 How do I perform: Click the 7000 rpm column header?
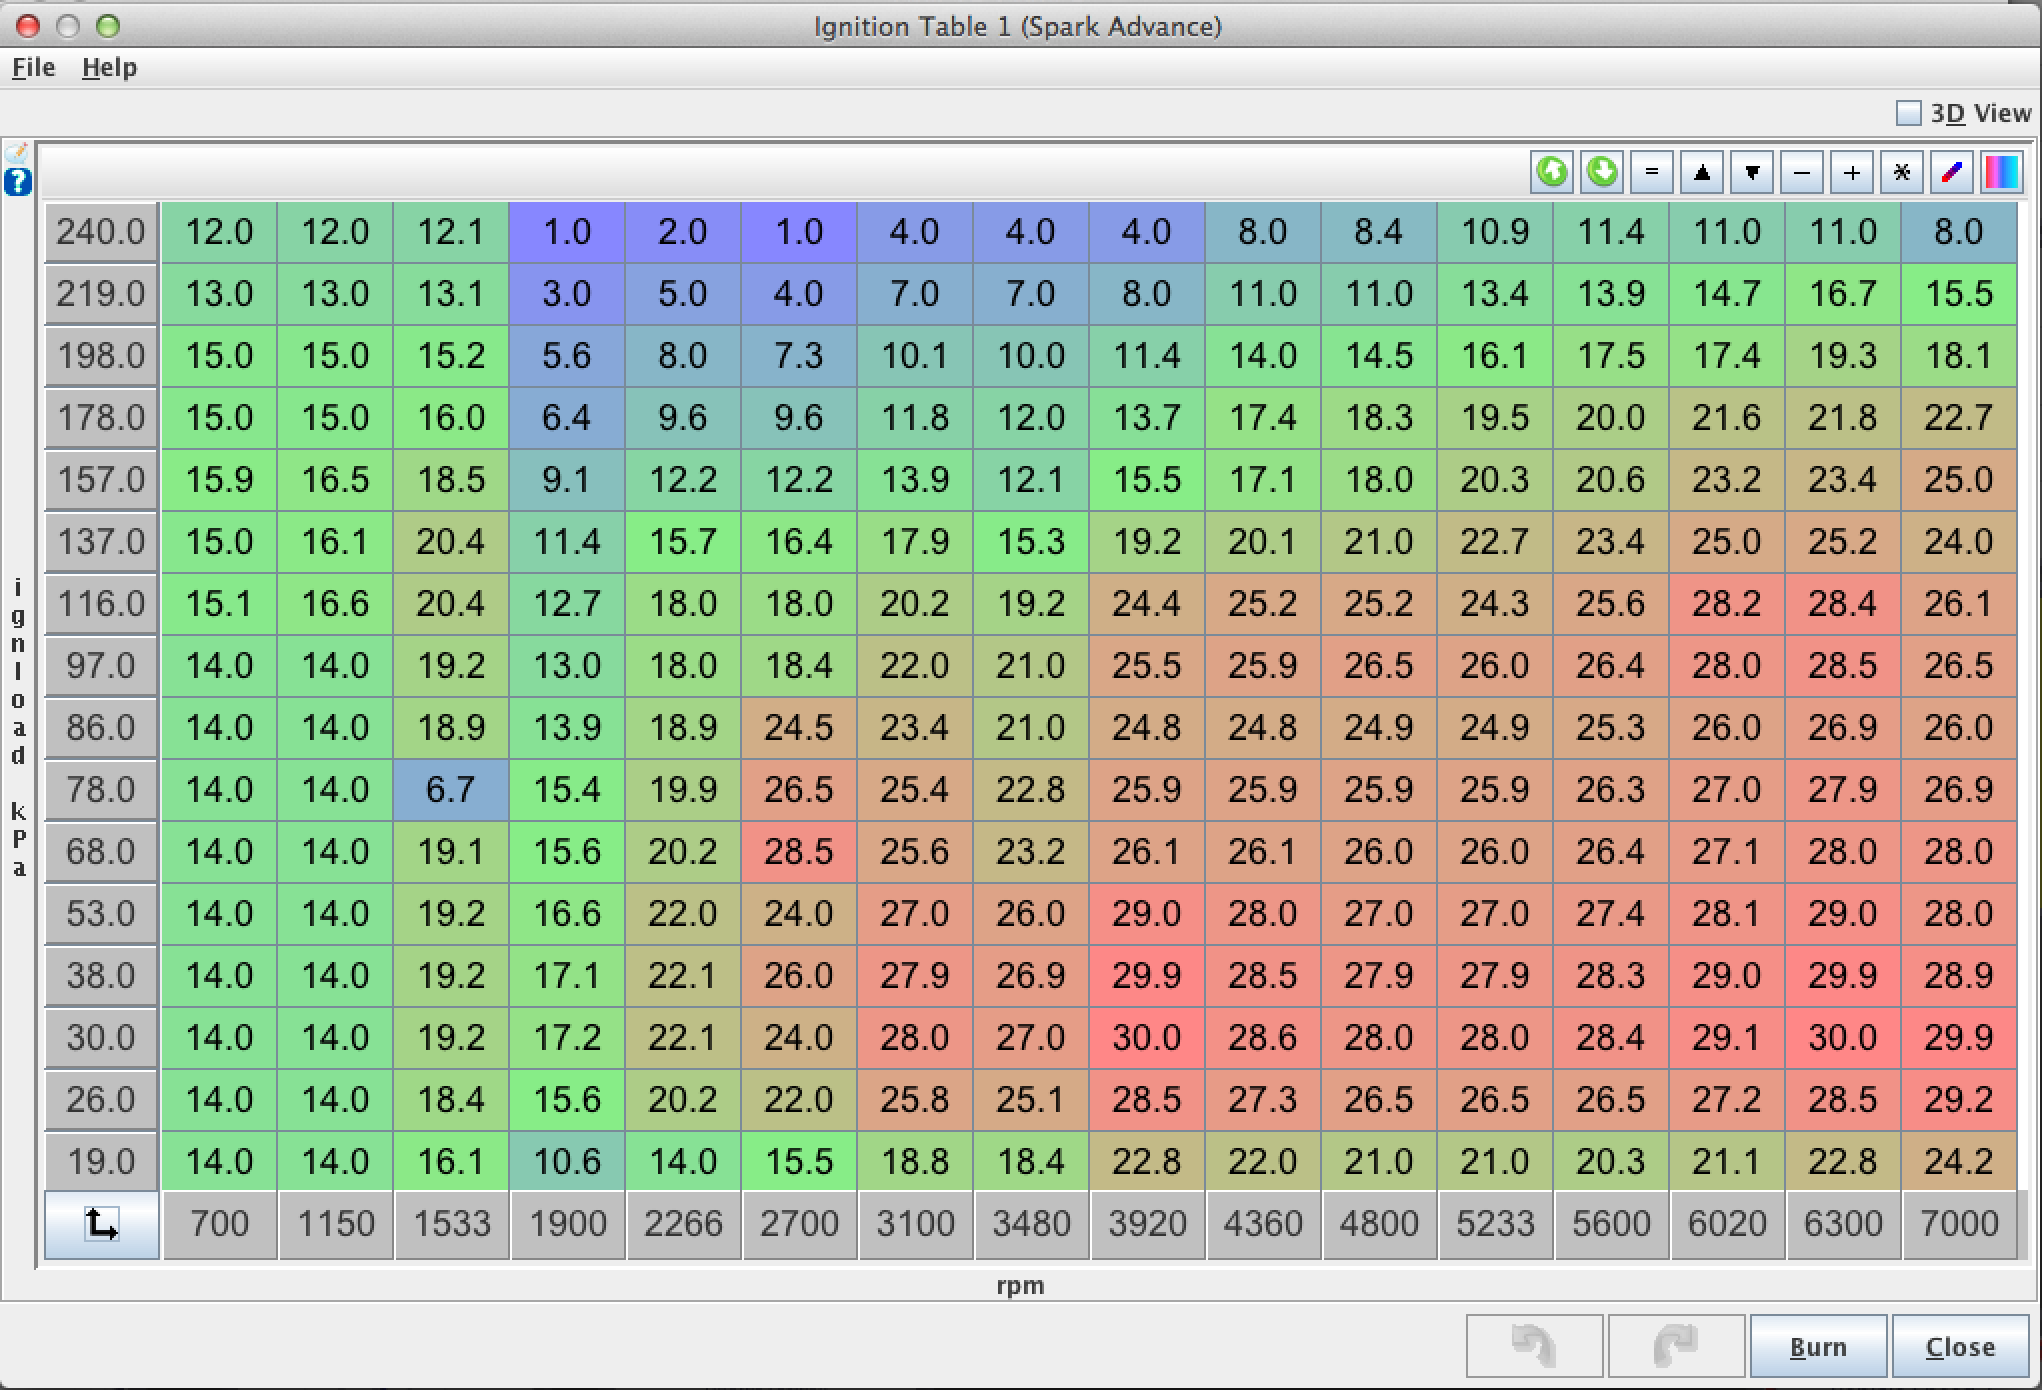(1958, 1224)
